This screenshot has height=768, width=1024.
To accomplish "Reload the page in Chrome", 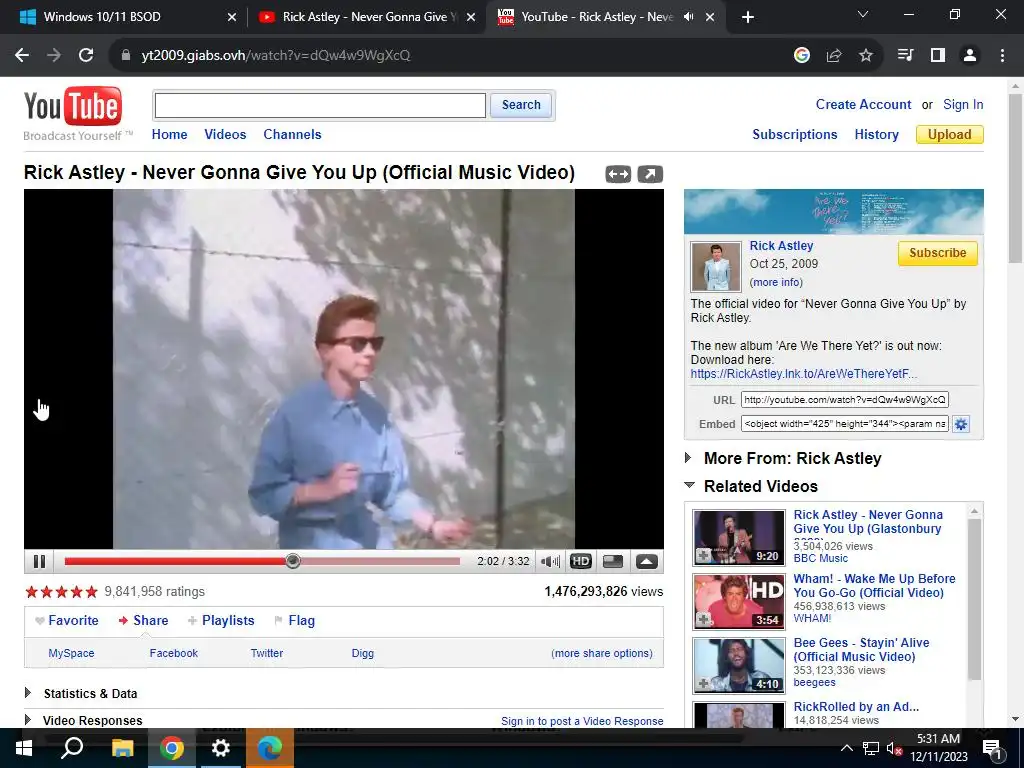I will pyautogui.click(x=86, y=55).
